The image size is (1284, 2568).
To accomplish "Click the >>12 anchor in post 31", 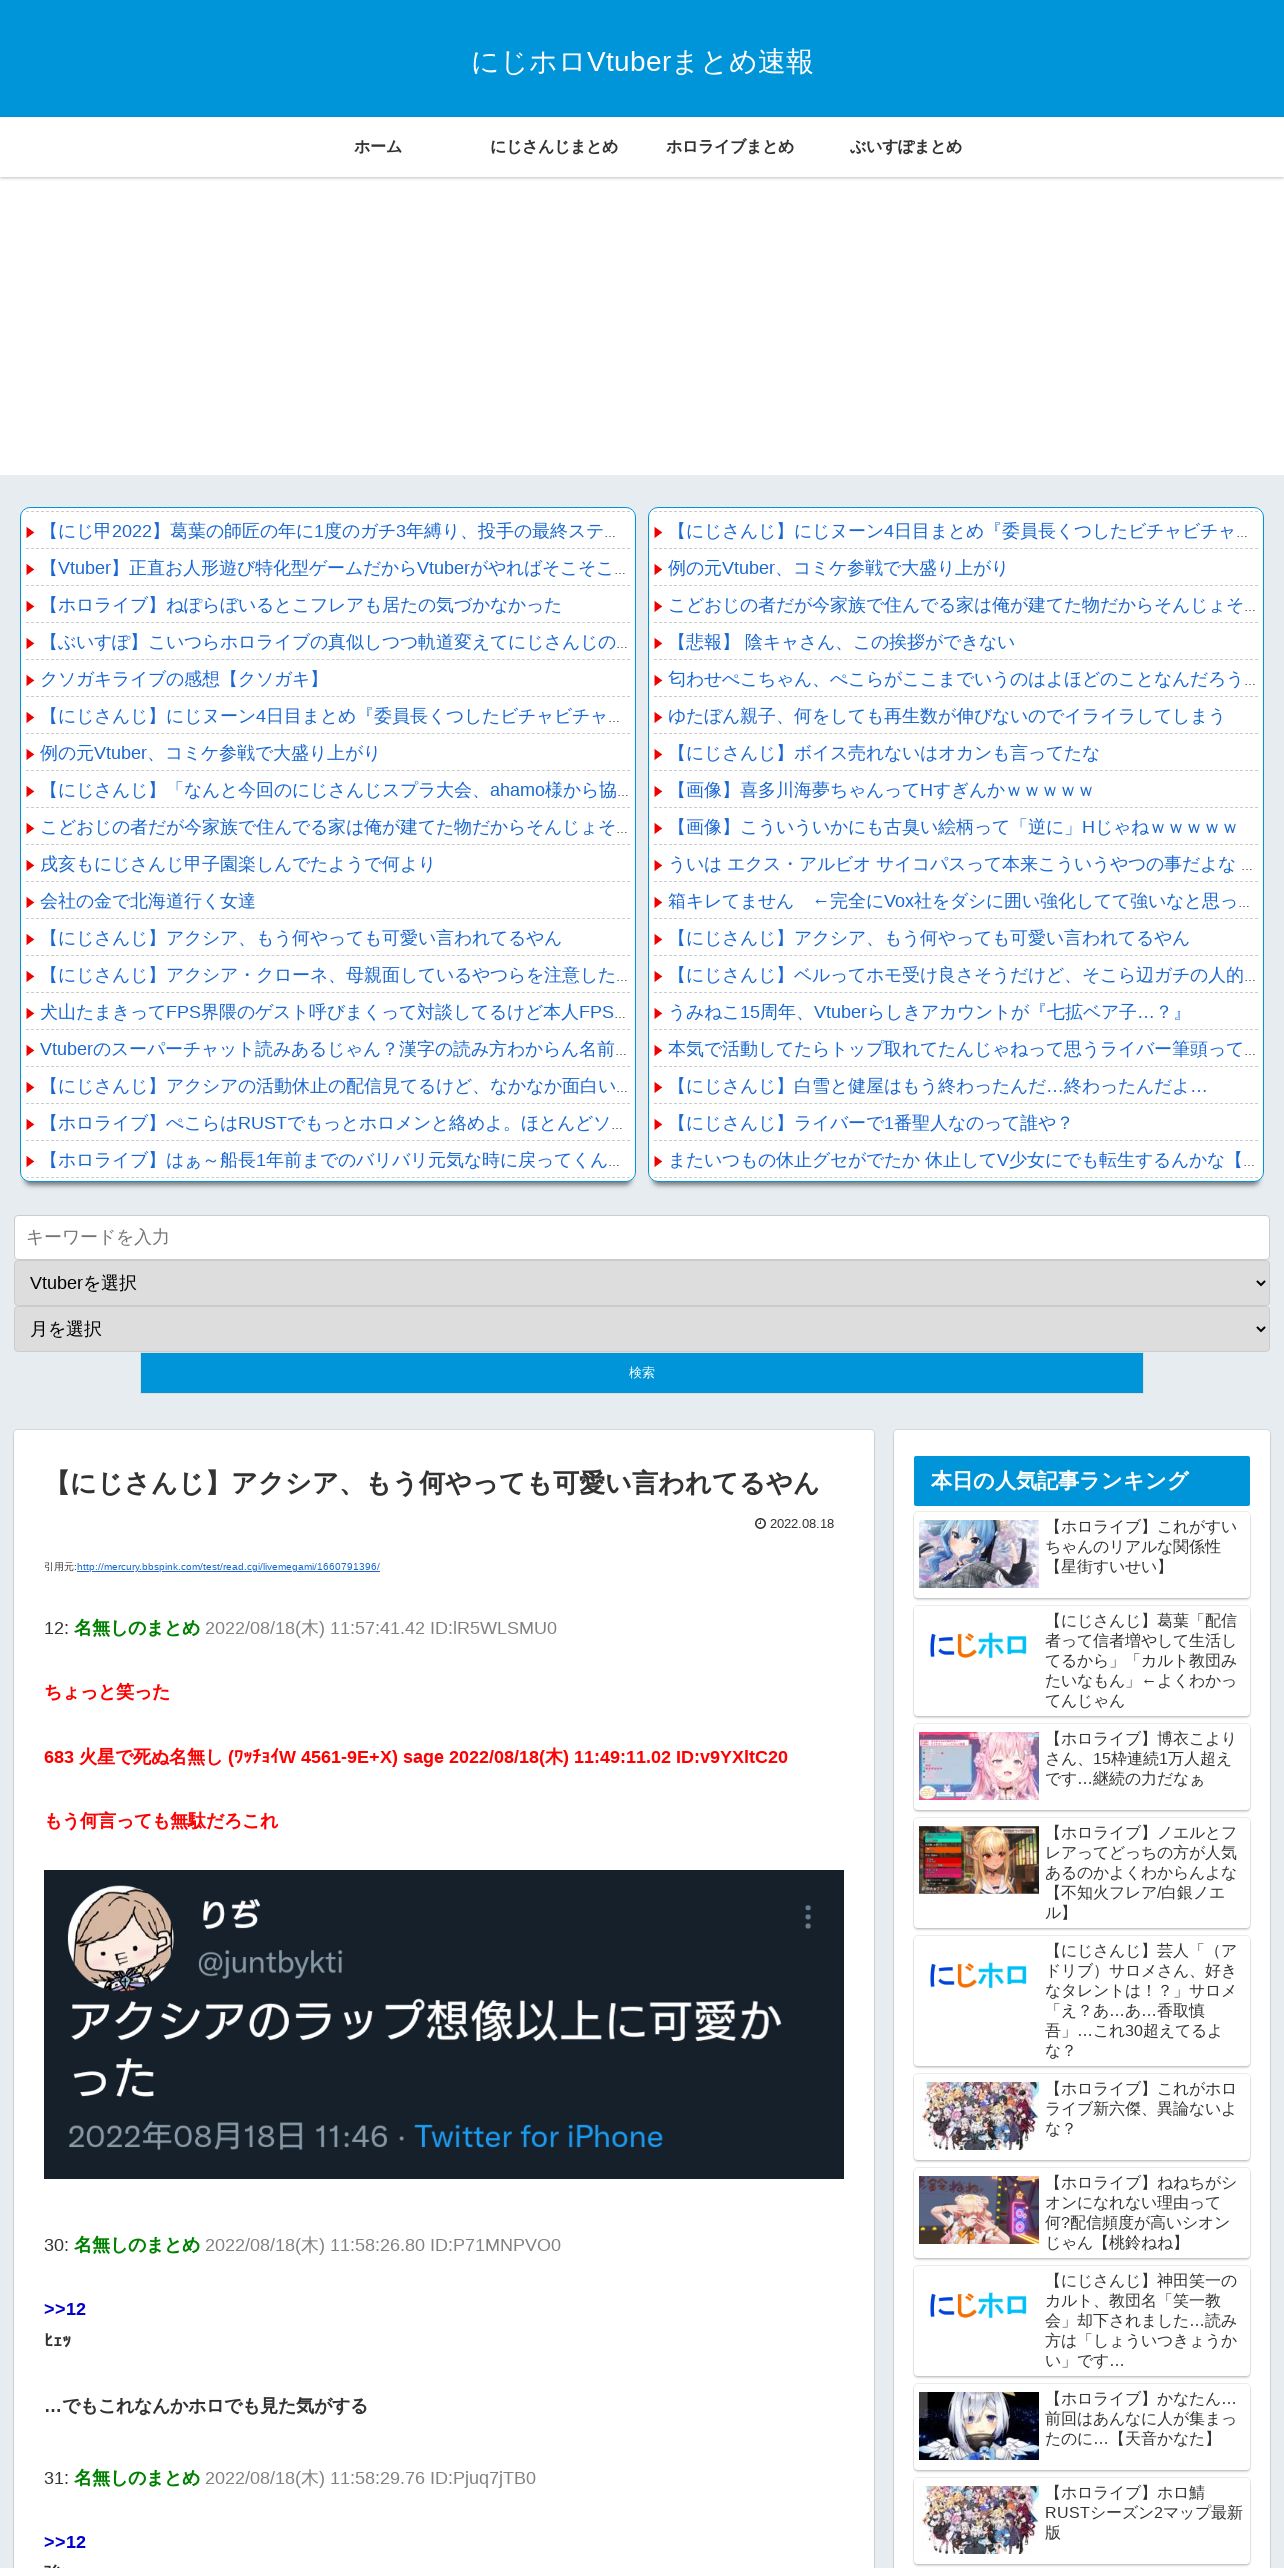I will coord(65,2542).
